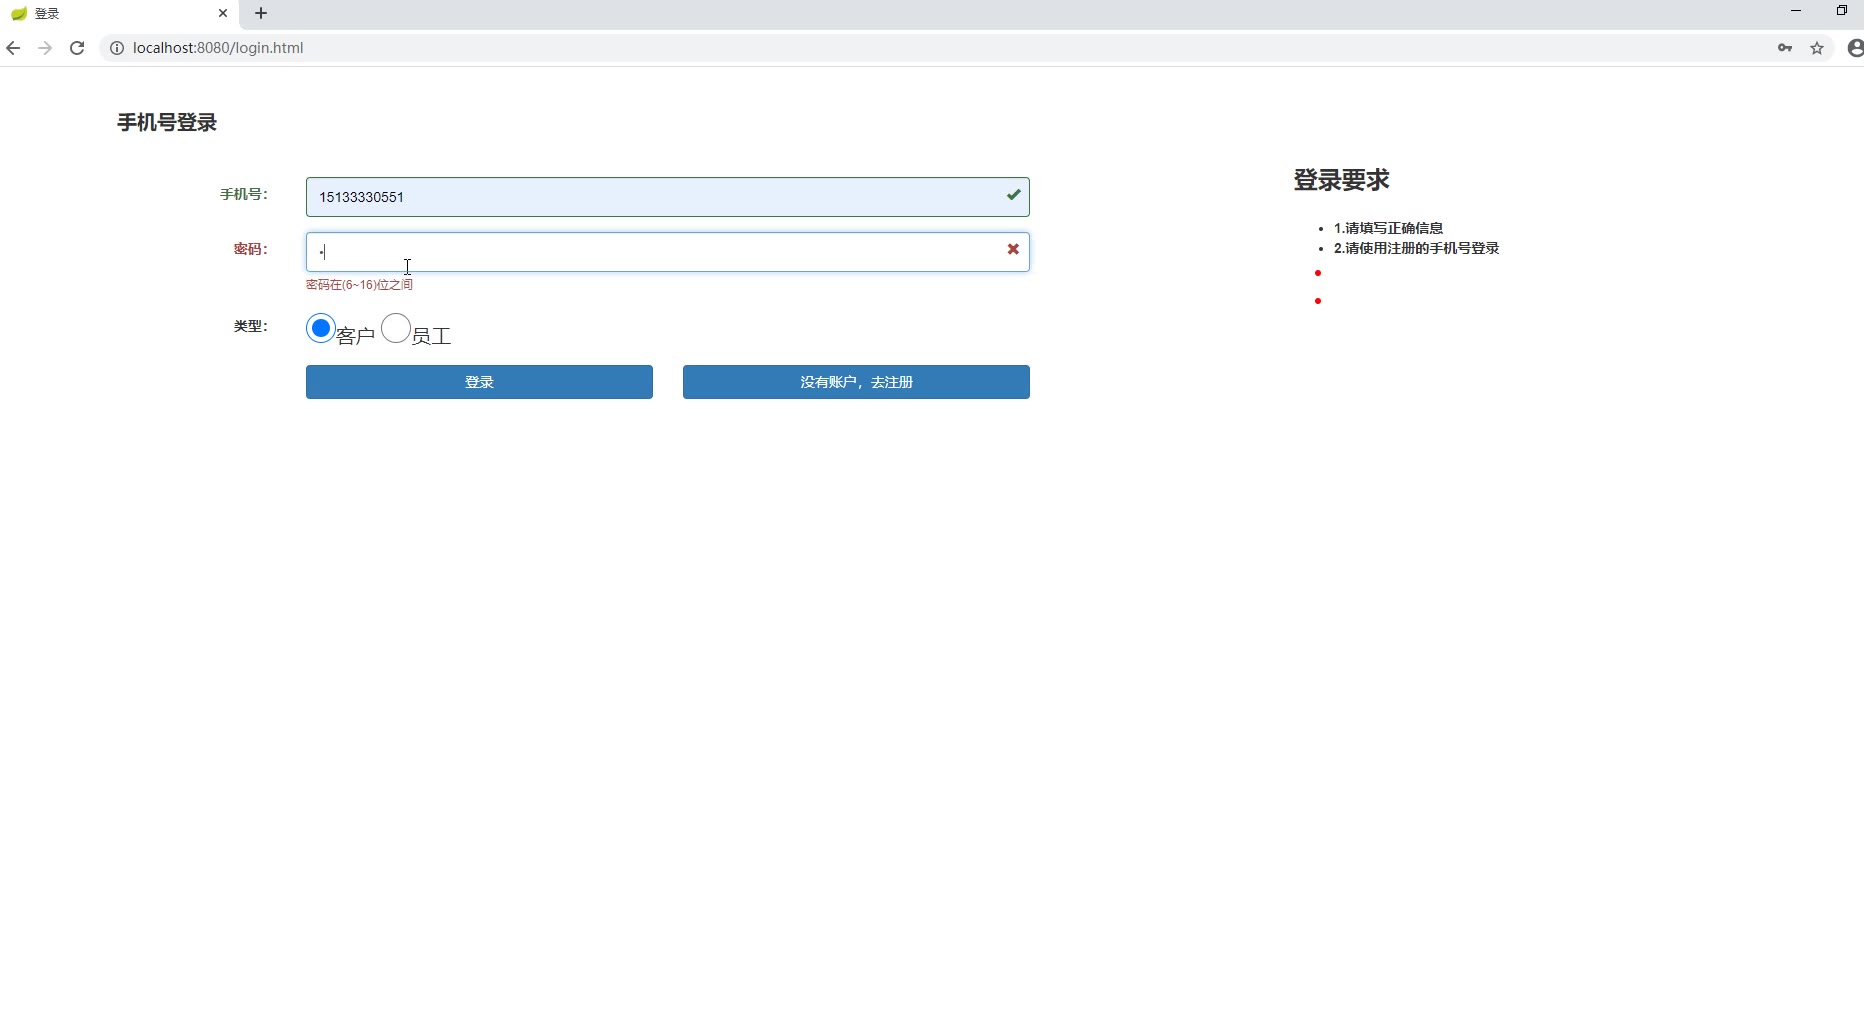Click the address bar URL localhost:8080/login.html
This screenshot has width=1864, height=1016.
click(218, 48)
